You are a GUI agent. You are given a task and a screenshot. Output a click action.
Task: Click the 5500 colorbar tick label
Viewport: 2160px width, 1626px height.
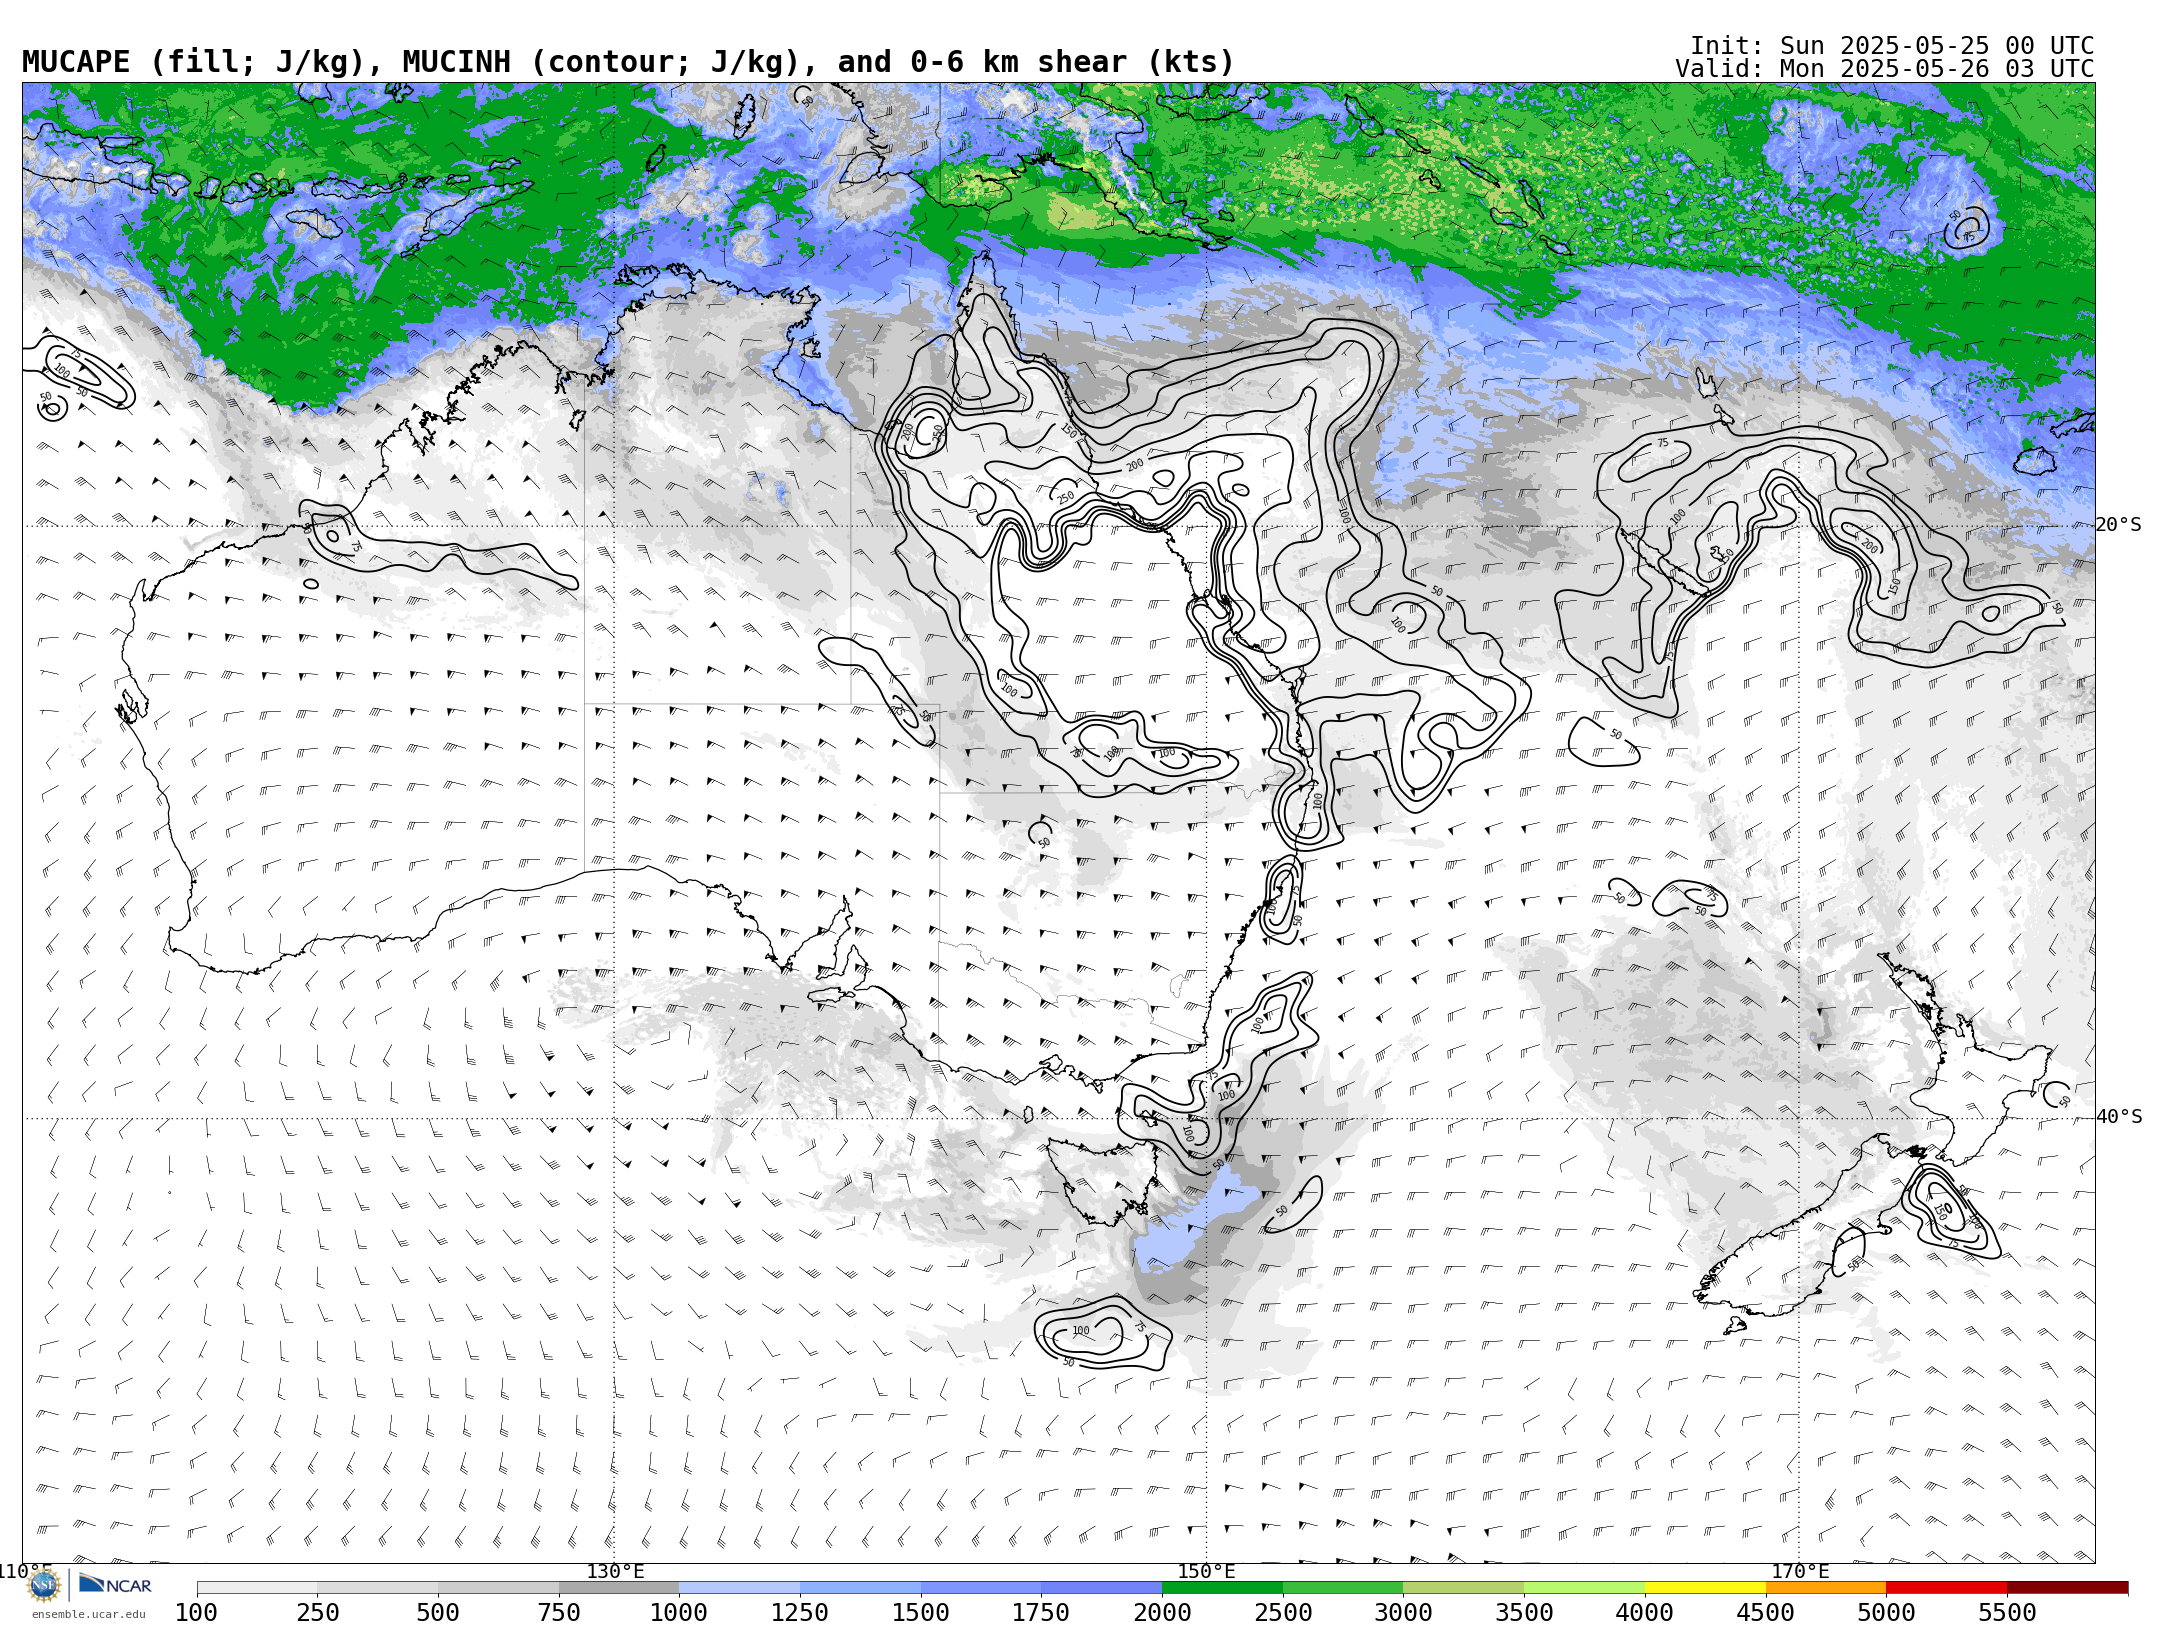(2007, 1612)
